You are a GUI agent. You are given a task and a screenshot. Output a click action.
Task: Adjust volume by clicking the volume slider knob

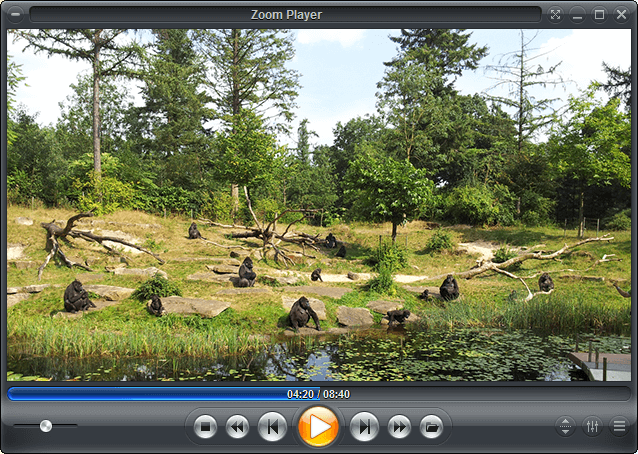[46, 426]
